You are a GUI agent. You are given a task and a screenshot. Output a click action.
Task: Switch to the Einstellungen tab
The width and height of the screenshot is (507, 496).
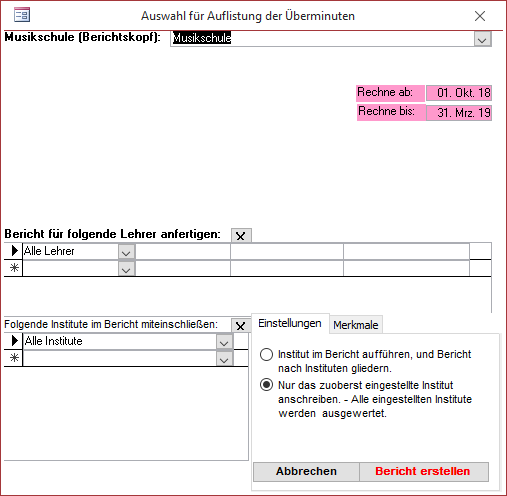tap(290, 323)
